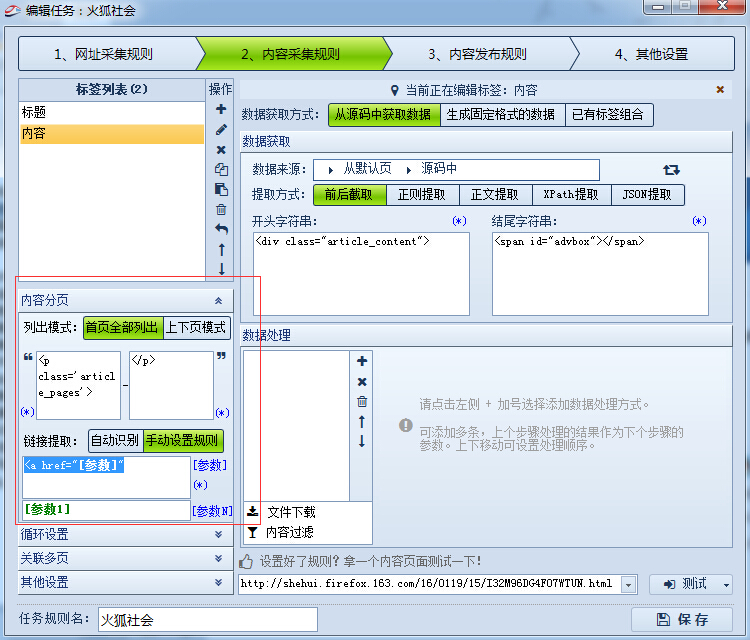The image size is (750, 640).
Task: Open the test URL dropdown list
Action: coord(629,585)
